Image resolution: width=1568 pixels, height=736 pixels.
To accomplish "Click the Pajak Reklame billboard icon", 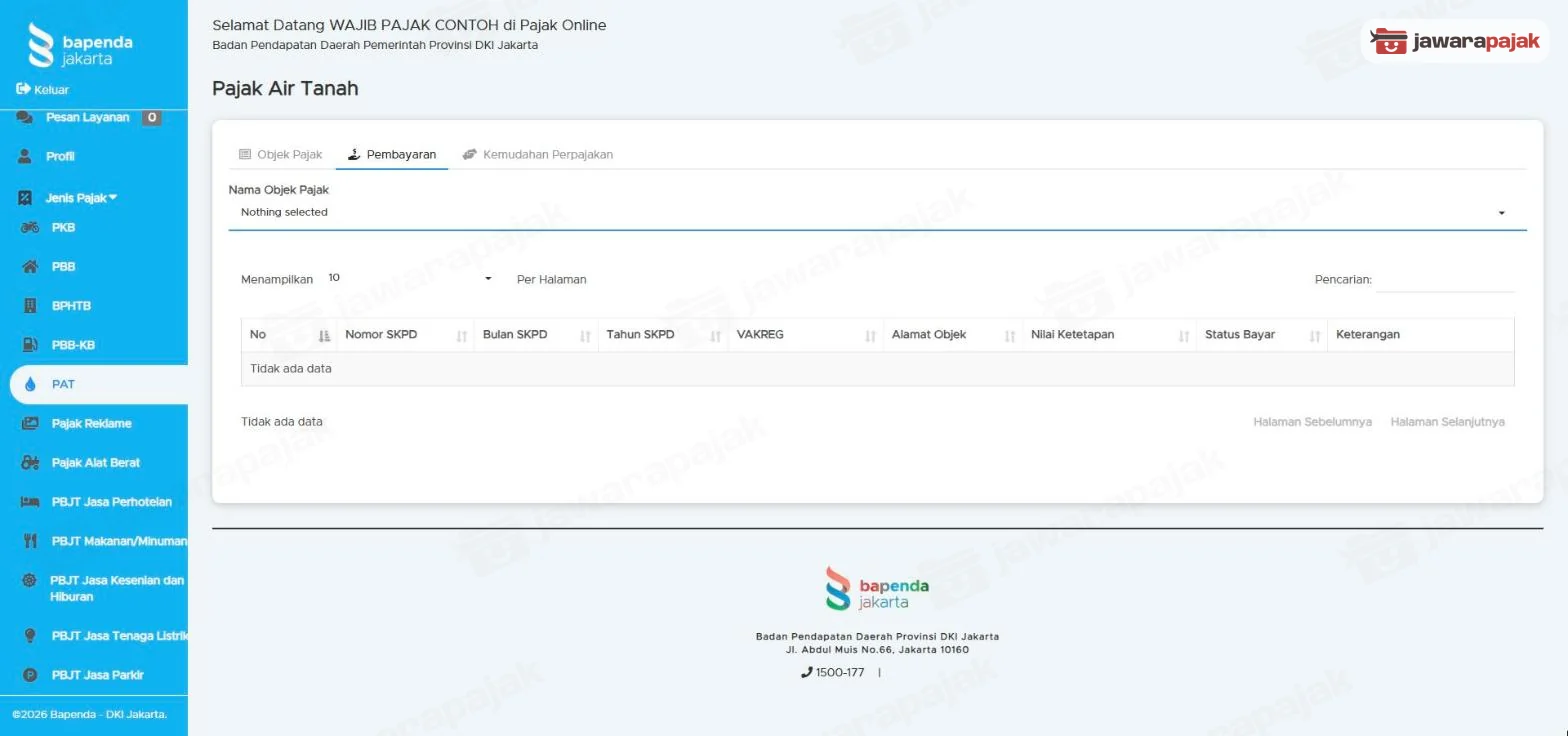I will pyautogui.click(x=30, y=423).
